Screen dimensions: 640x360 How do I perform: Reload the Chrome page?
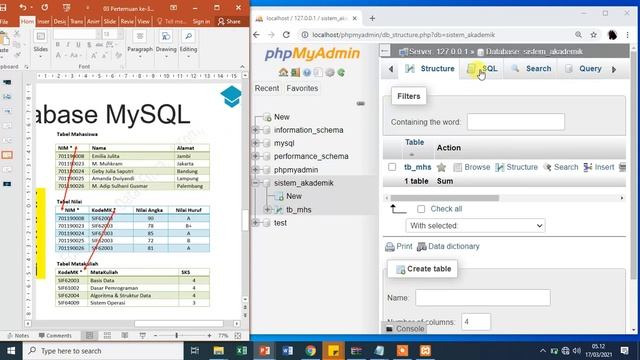(286, 35)
